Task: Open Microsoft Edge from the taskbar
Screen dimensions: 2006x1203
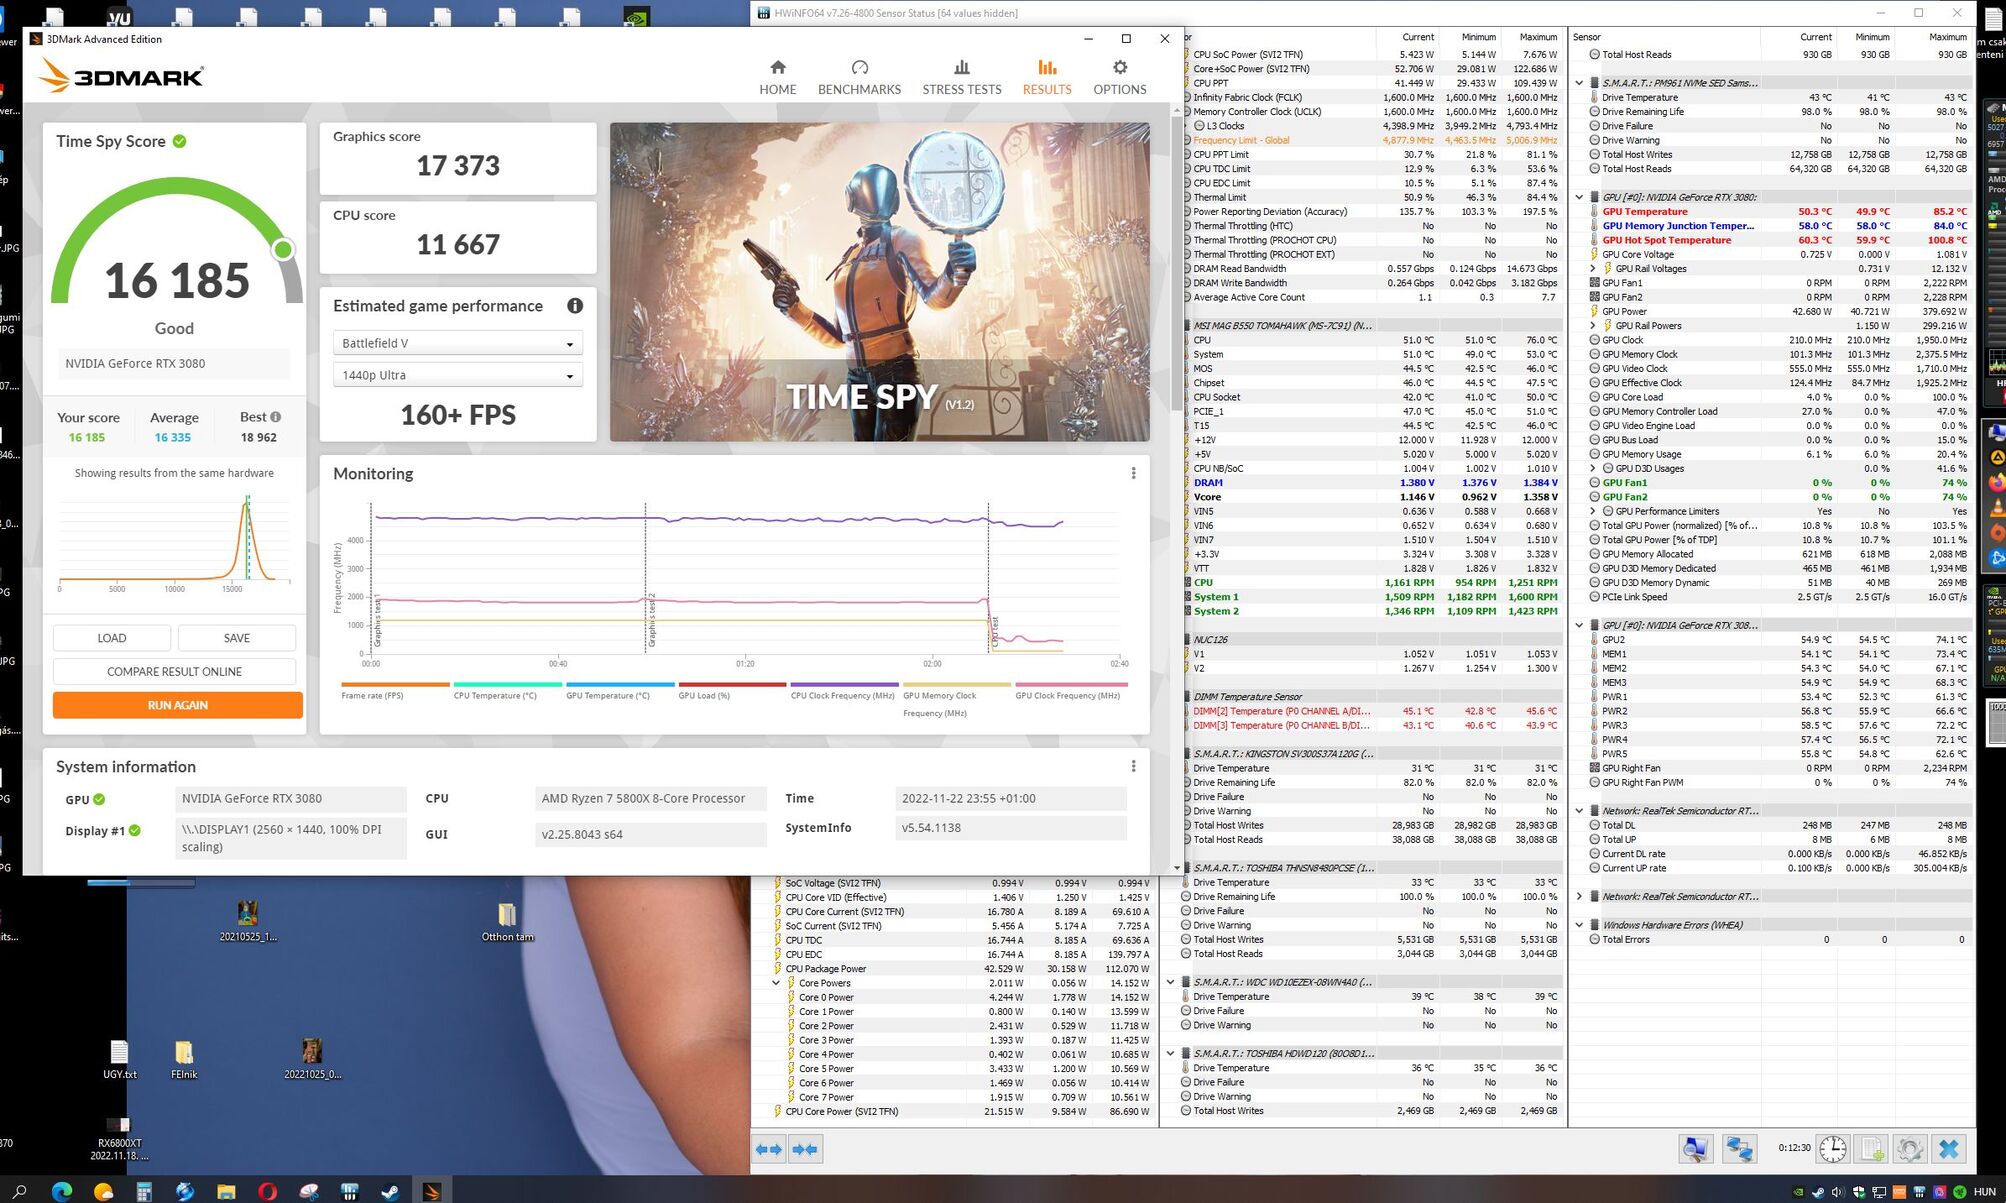Action: pyautogui.click(x=62, y=1191)
